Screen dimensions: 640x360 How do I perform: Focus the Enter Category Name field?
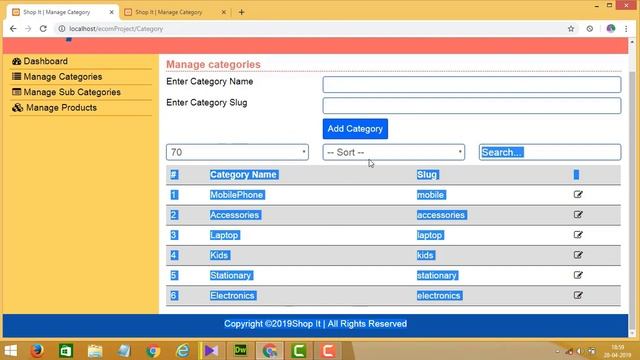pos(472,84)
